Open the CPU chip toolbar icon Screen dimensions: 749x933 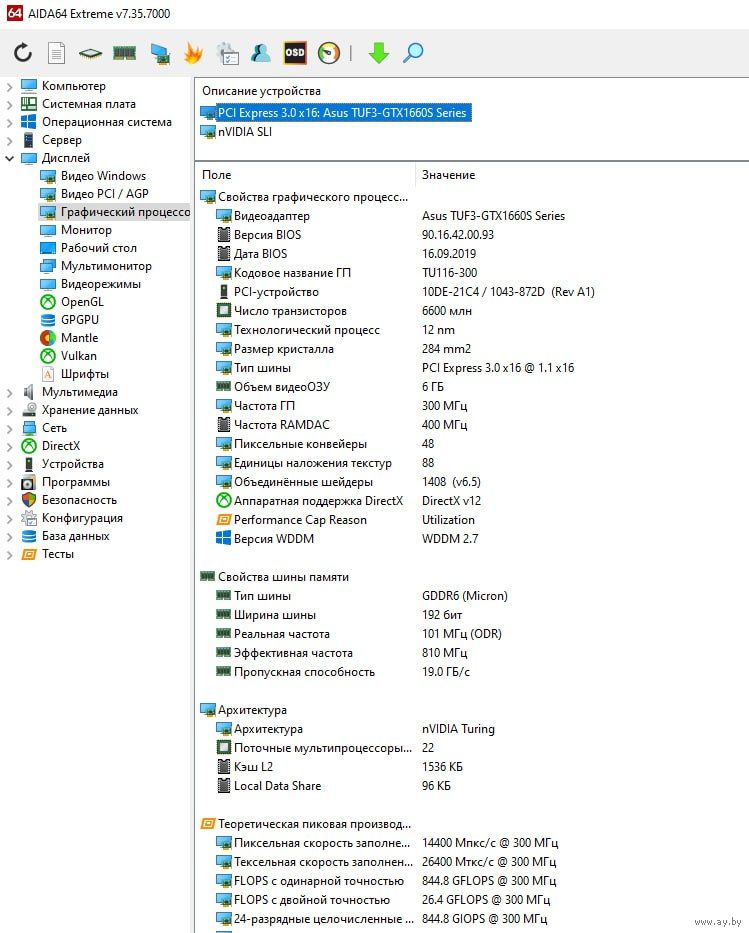tap(90, 53)
